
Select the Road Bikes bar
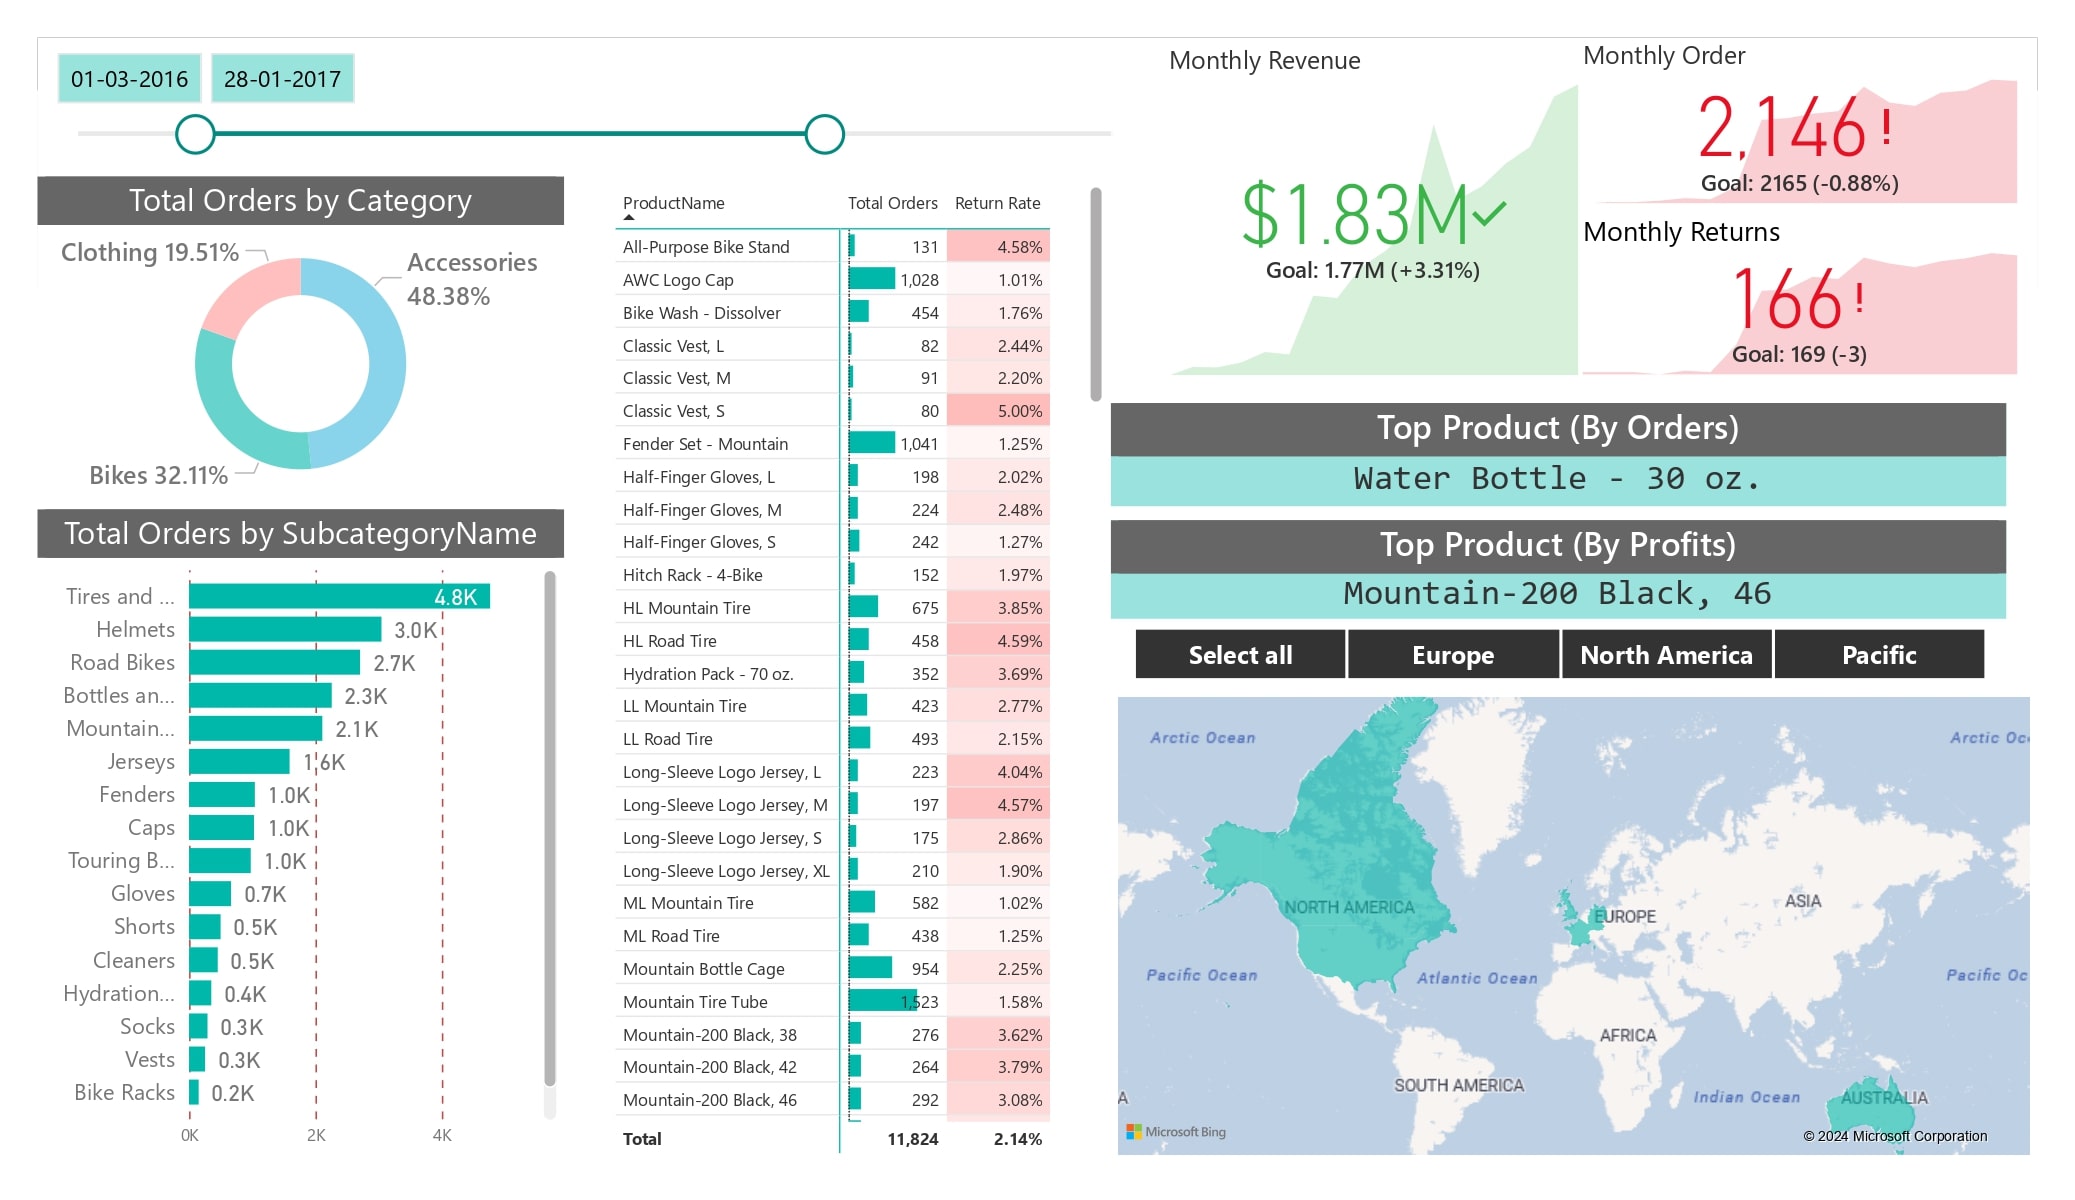pyautogui.click(x=274, y=662)
